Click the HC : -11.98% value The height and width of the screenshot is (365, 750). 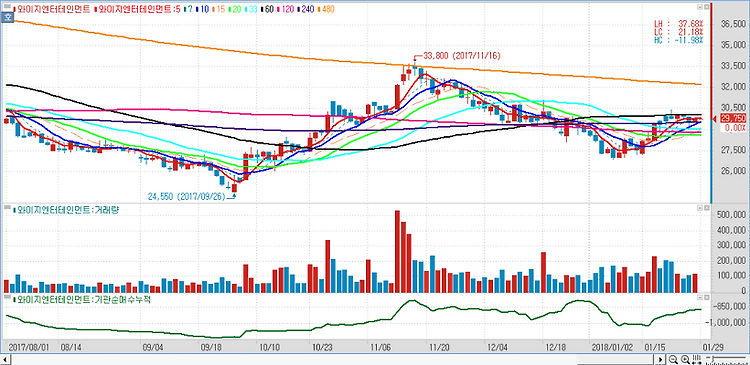pos(679,40)
